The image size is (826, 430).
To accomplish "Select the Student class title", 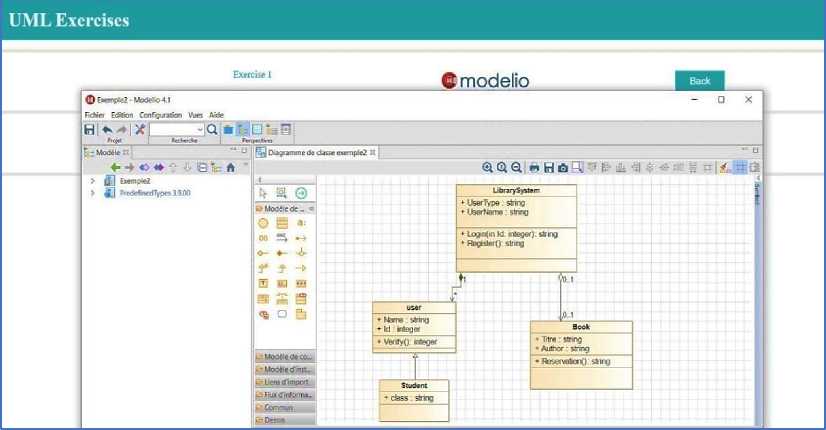I will coord(414,385).
